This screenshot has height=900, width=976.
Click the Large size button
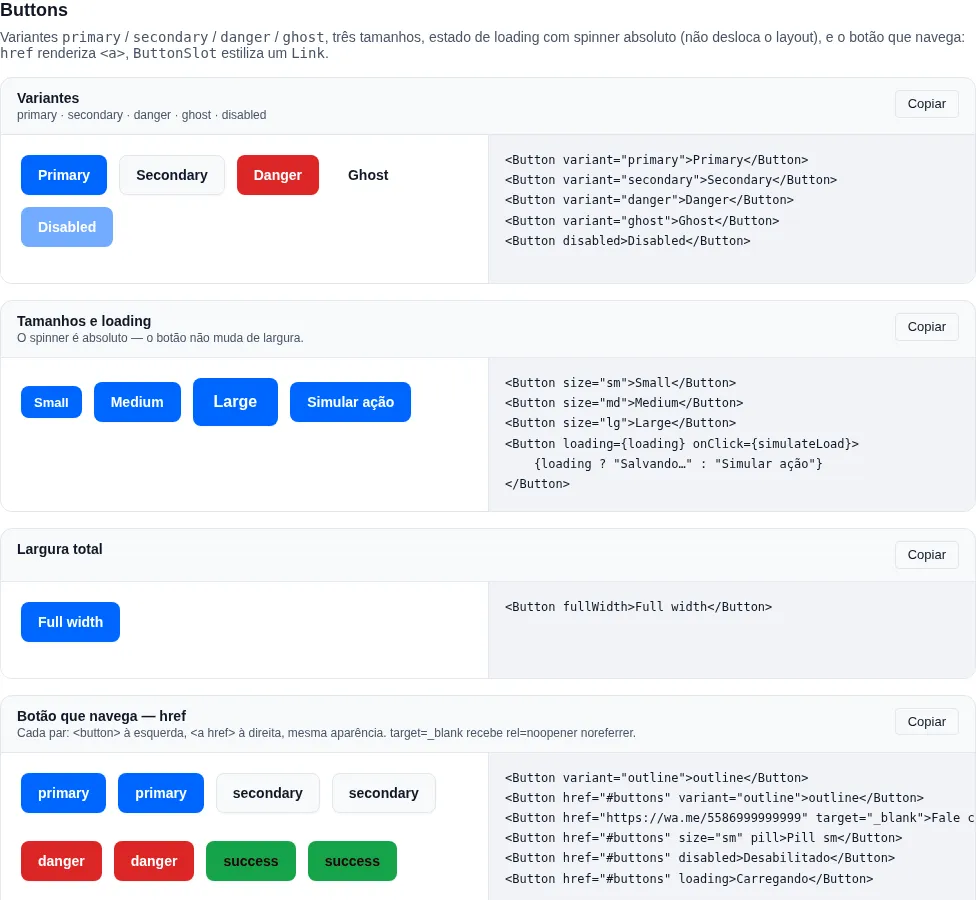point(235,402)
